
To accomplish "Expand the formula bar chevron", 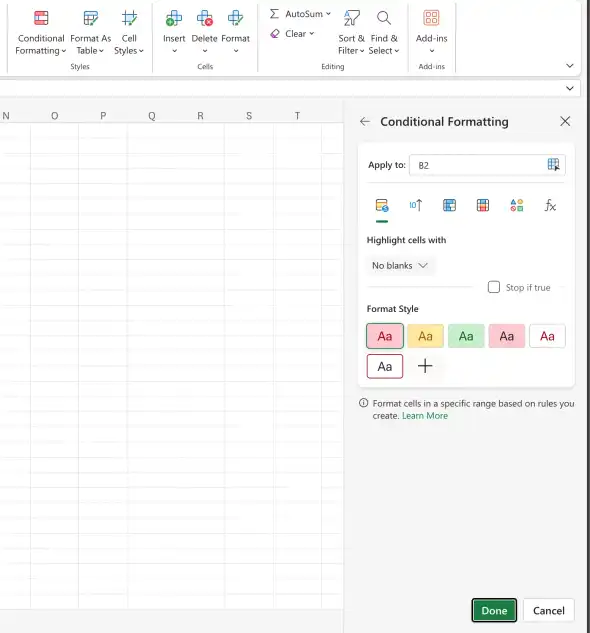I will (x=570, y=88).
